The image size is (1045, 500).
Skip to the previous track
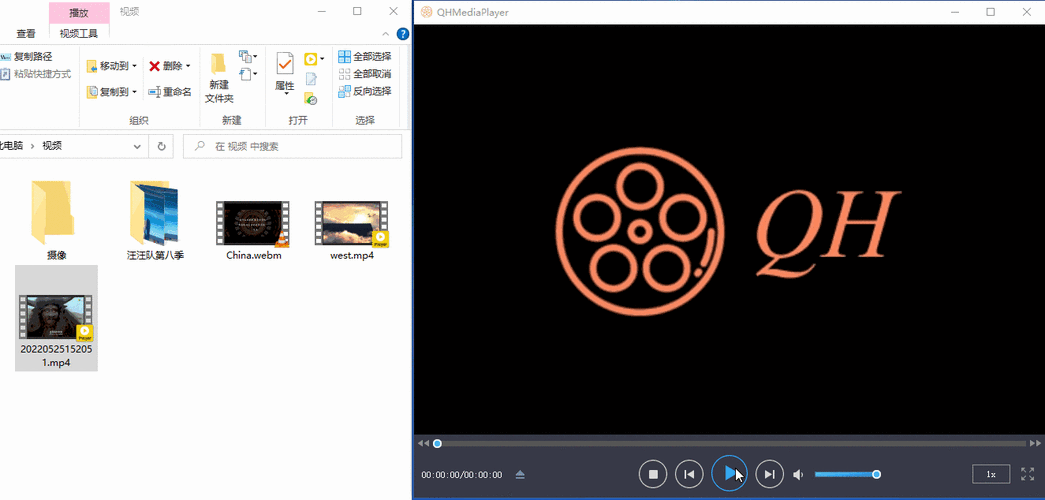point(689,474)
